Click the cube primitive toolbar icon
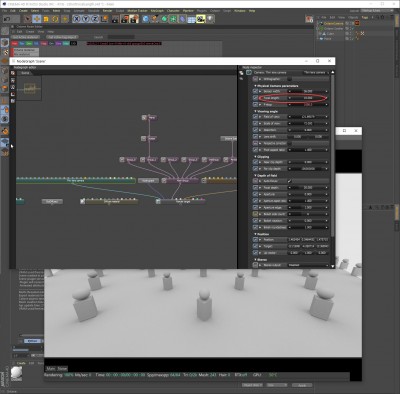Viewport: 400px width, 394px height. (x=145, y=19)
